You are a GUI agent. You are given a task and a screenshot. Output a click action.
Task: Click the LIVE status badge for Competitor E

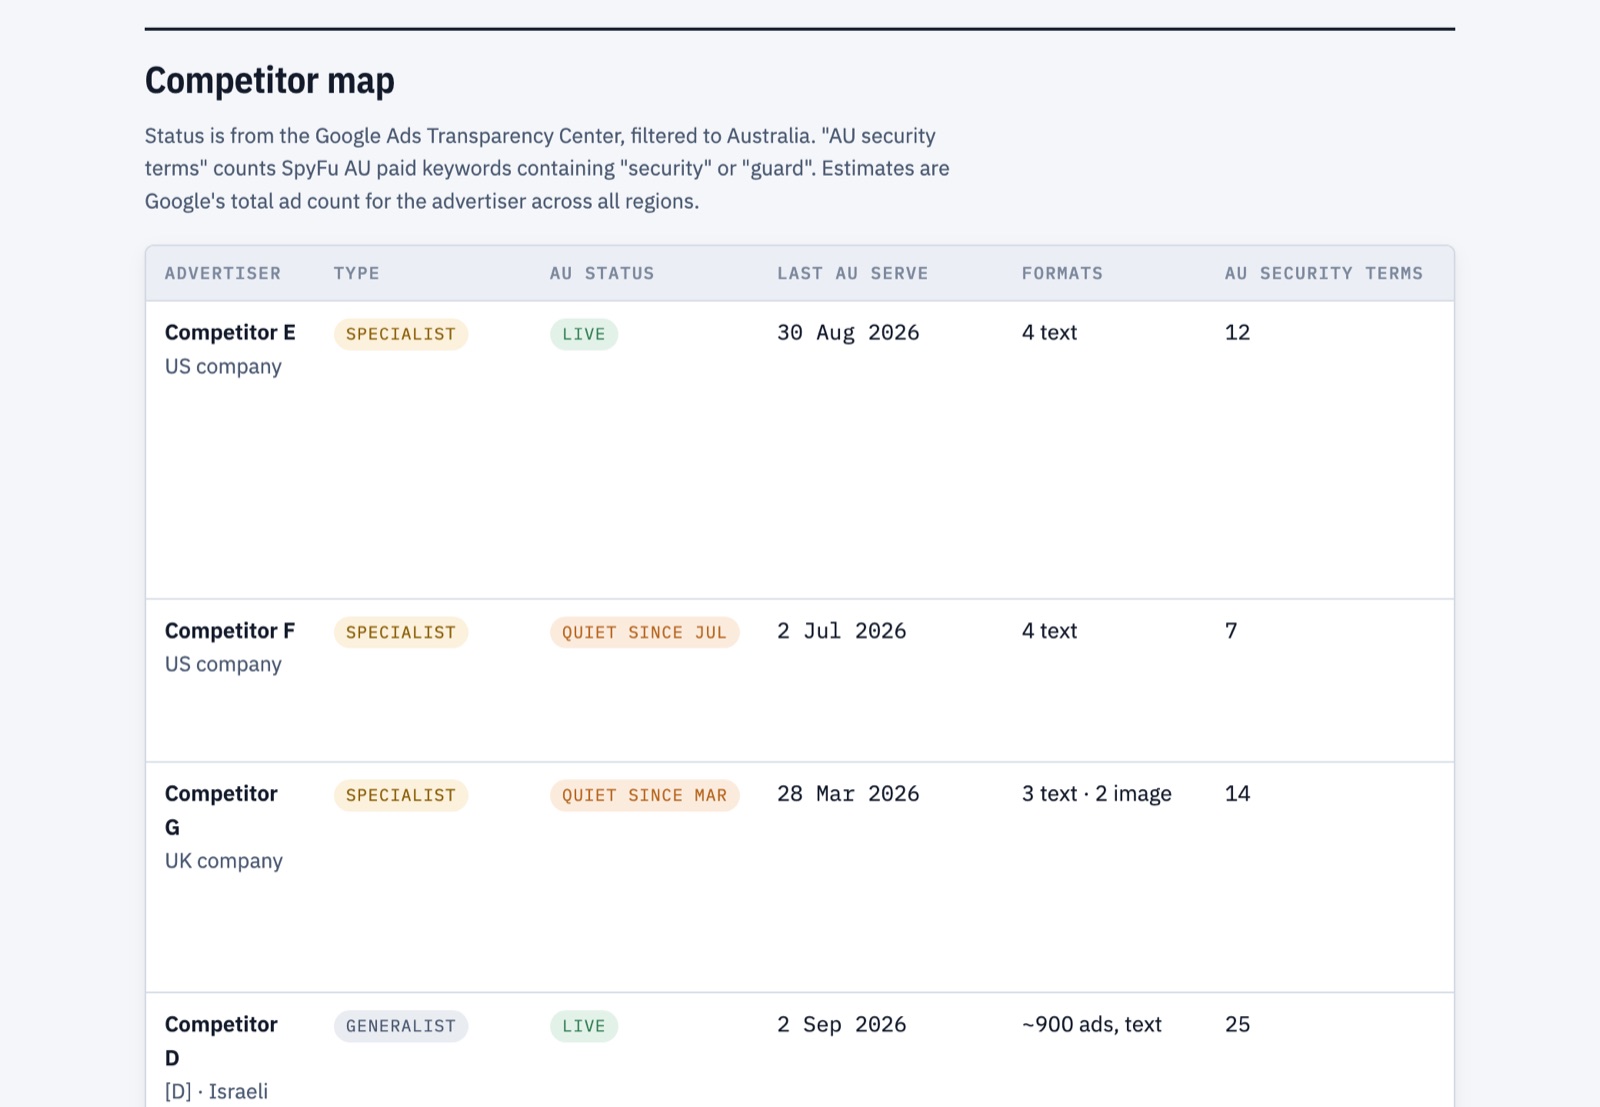pos(584,334)
